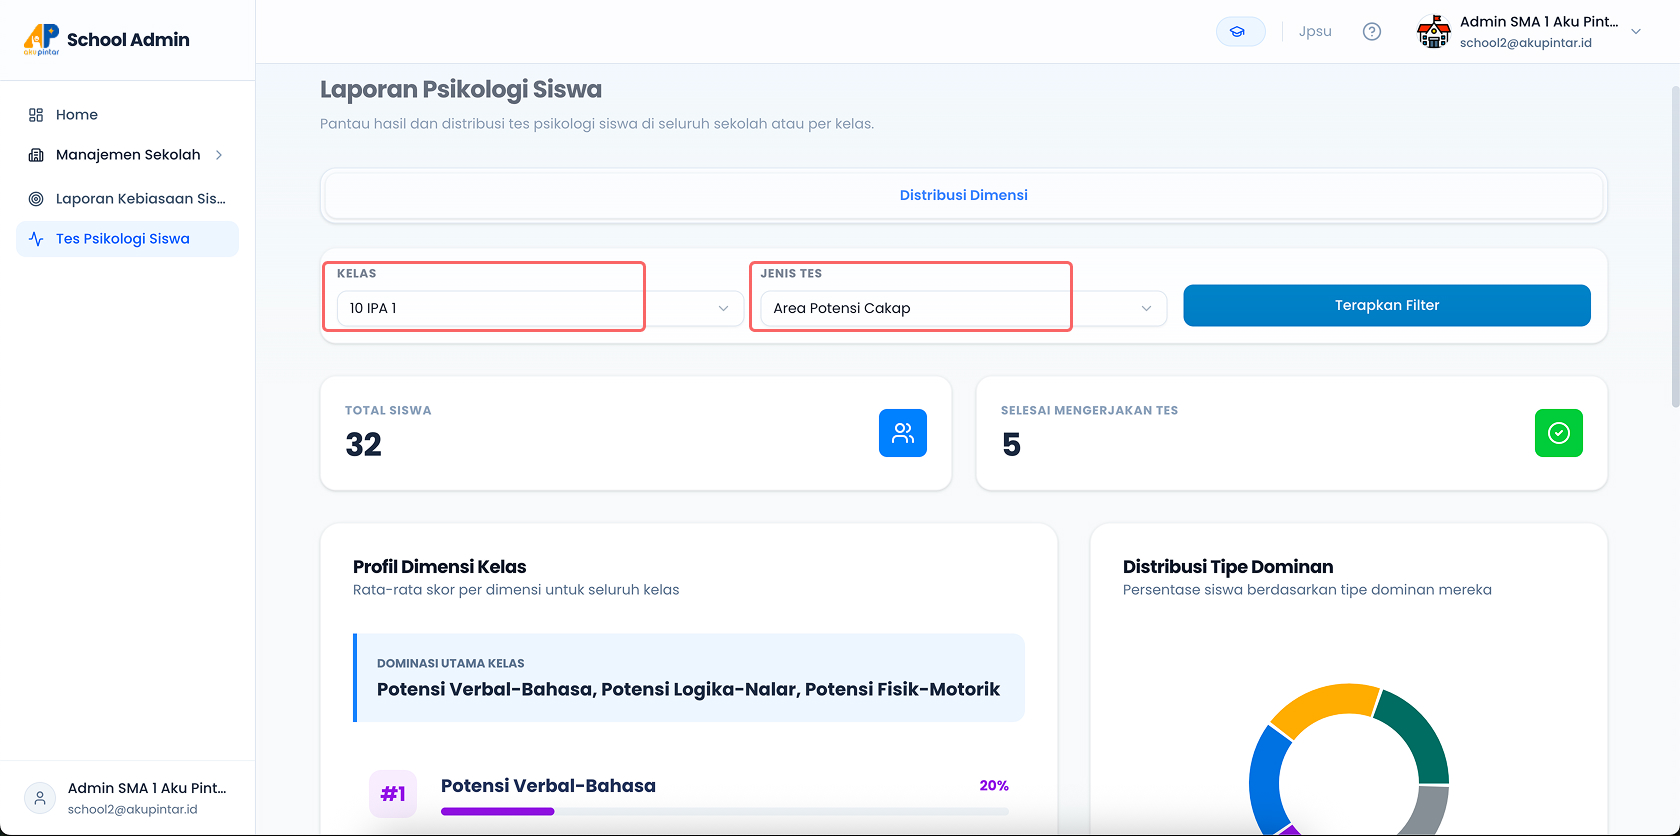Click the page vertical scrollbar
1680x836 pixels.
(1675, 246)
